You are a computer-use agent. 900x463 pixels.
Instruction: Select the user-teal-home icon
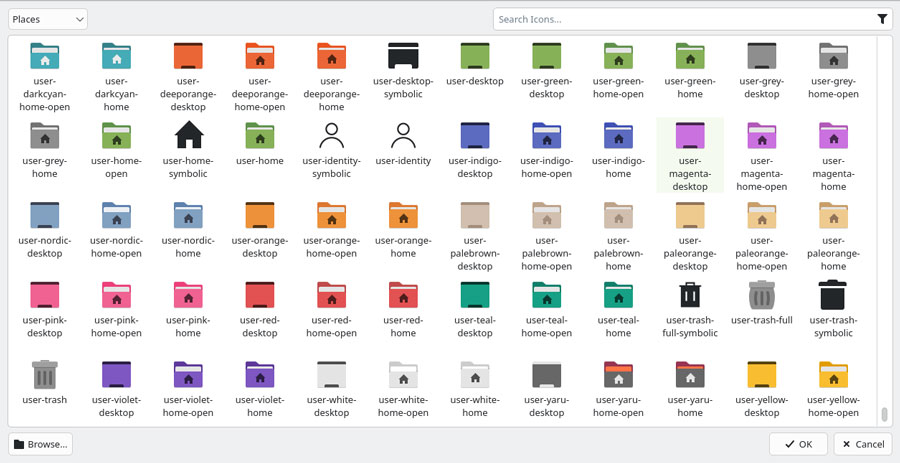coord(618,295)
